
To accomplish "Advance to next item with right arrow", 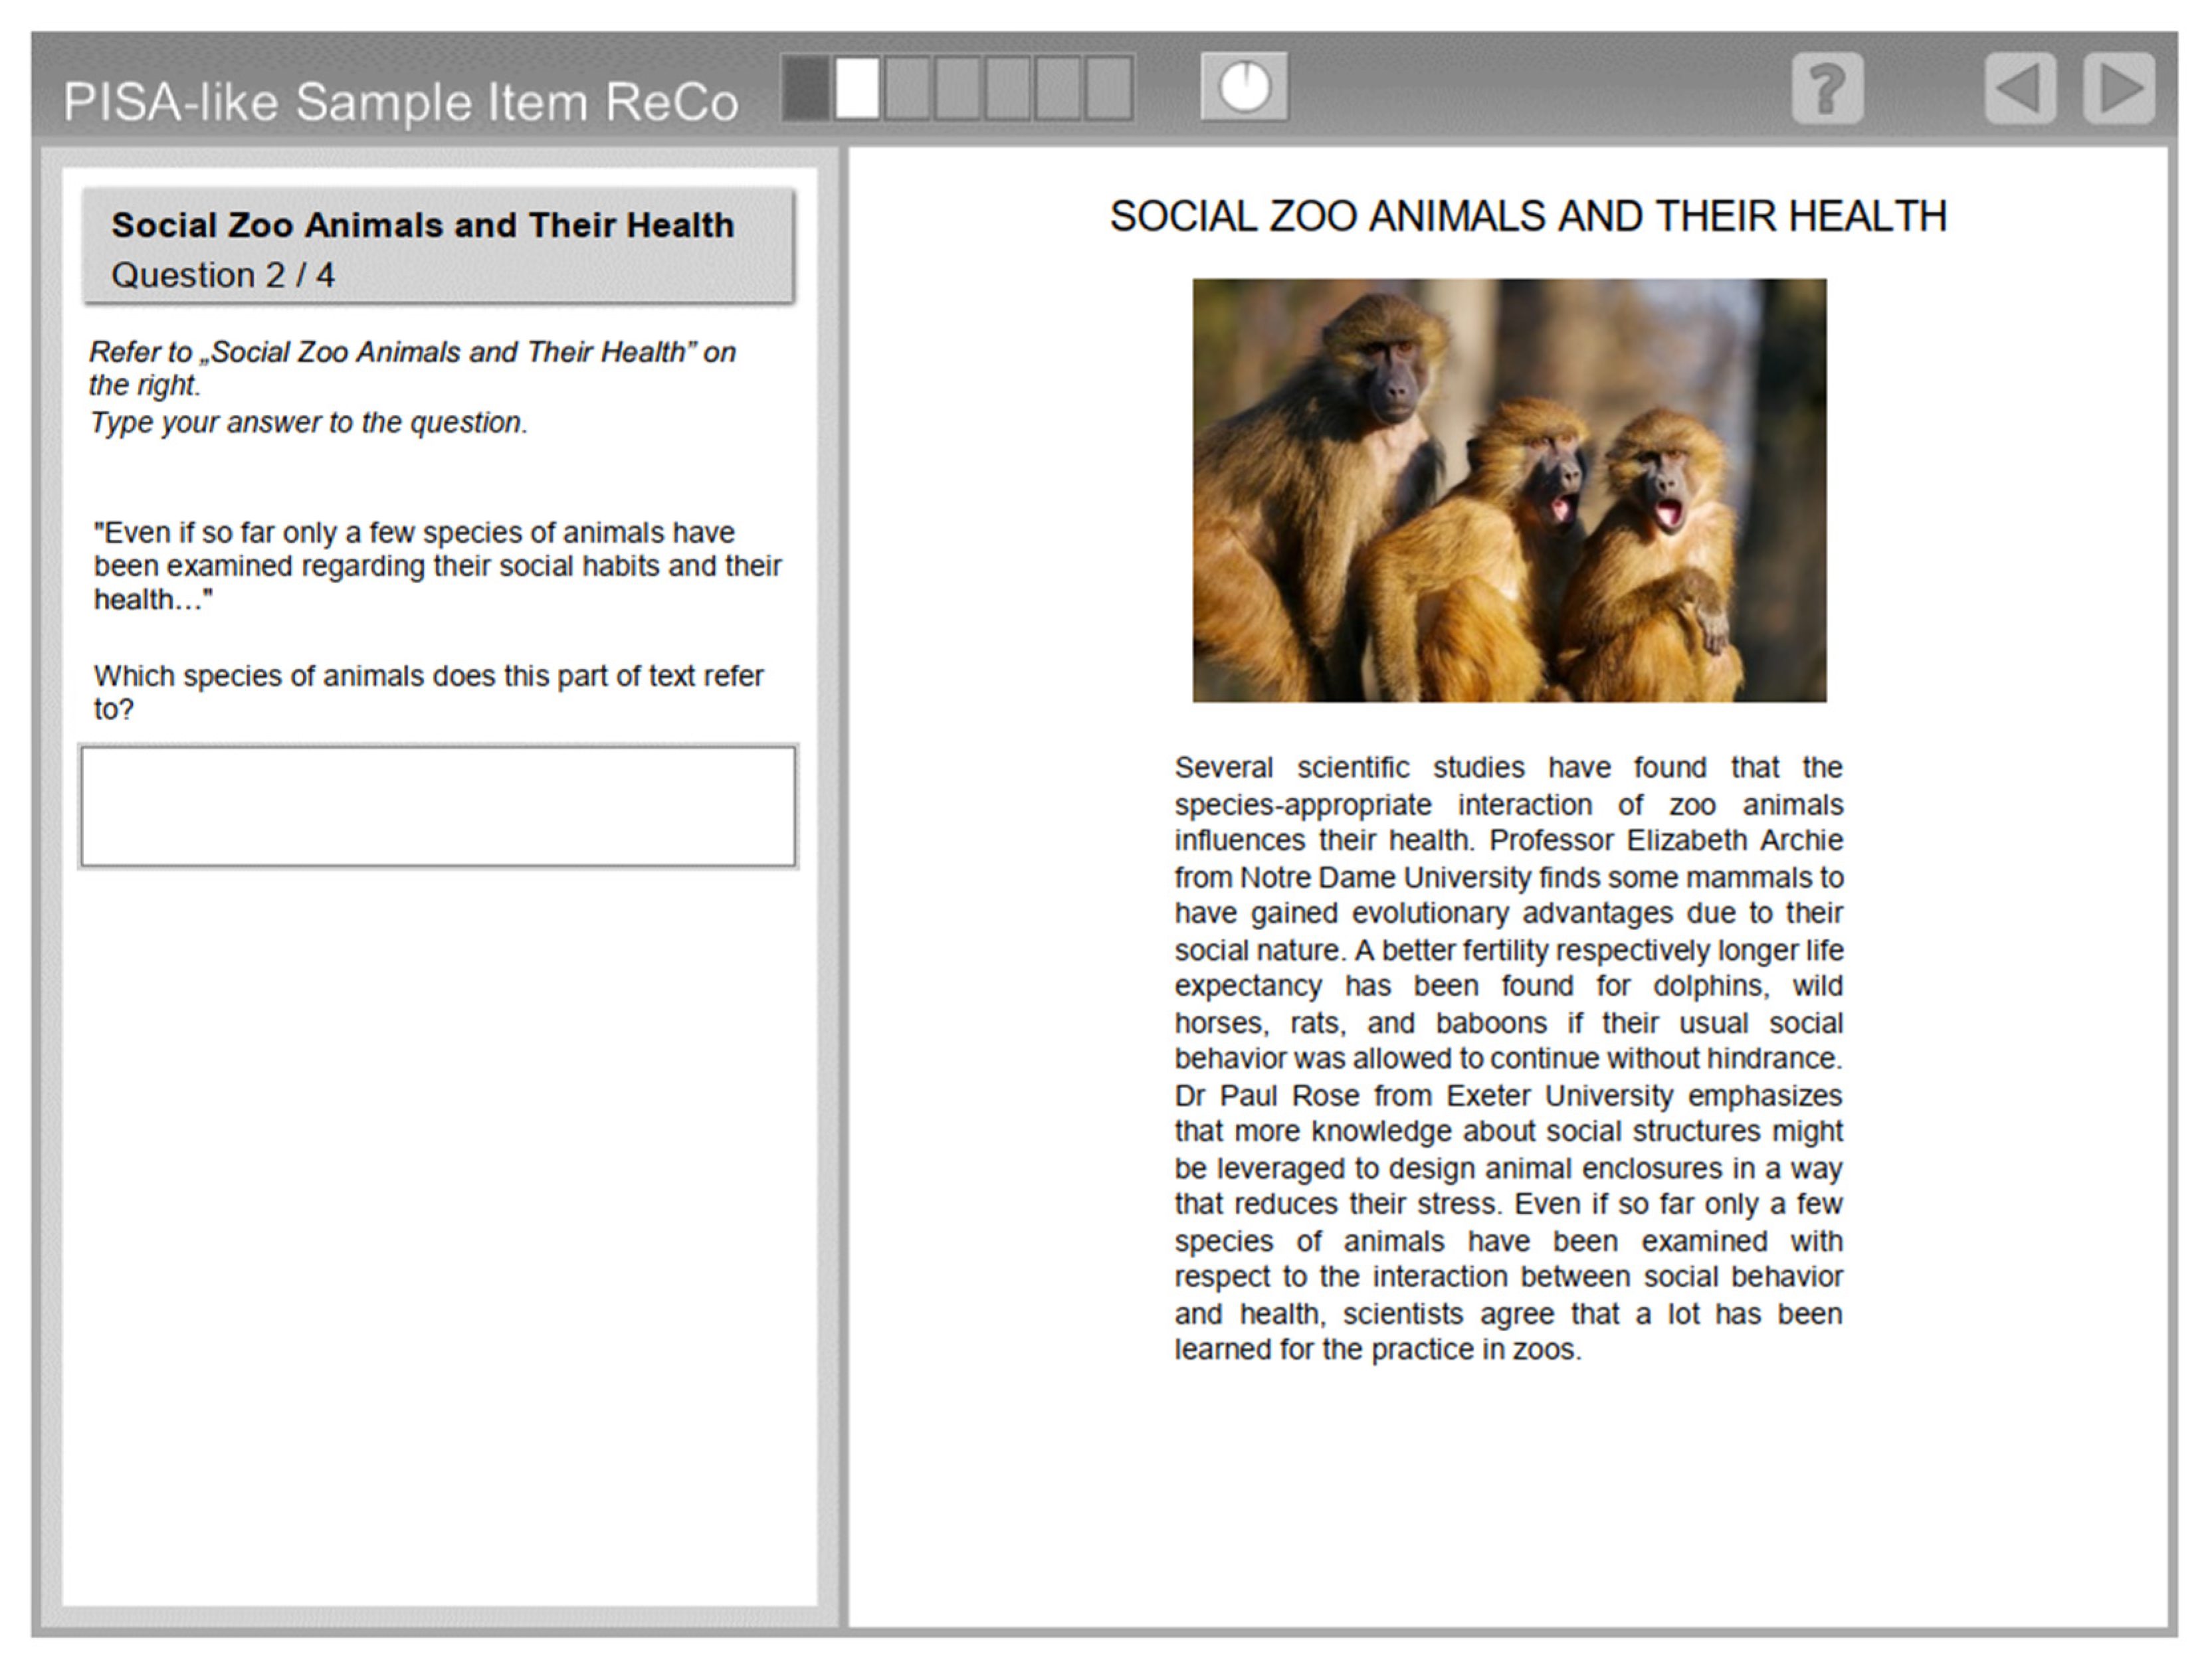I will click(2118, 88).
